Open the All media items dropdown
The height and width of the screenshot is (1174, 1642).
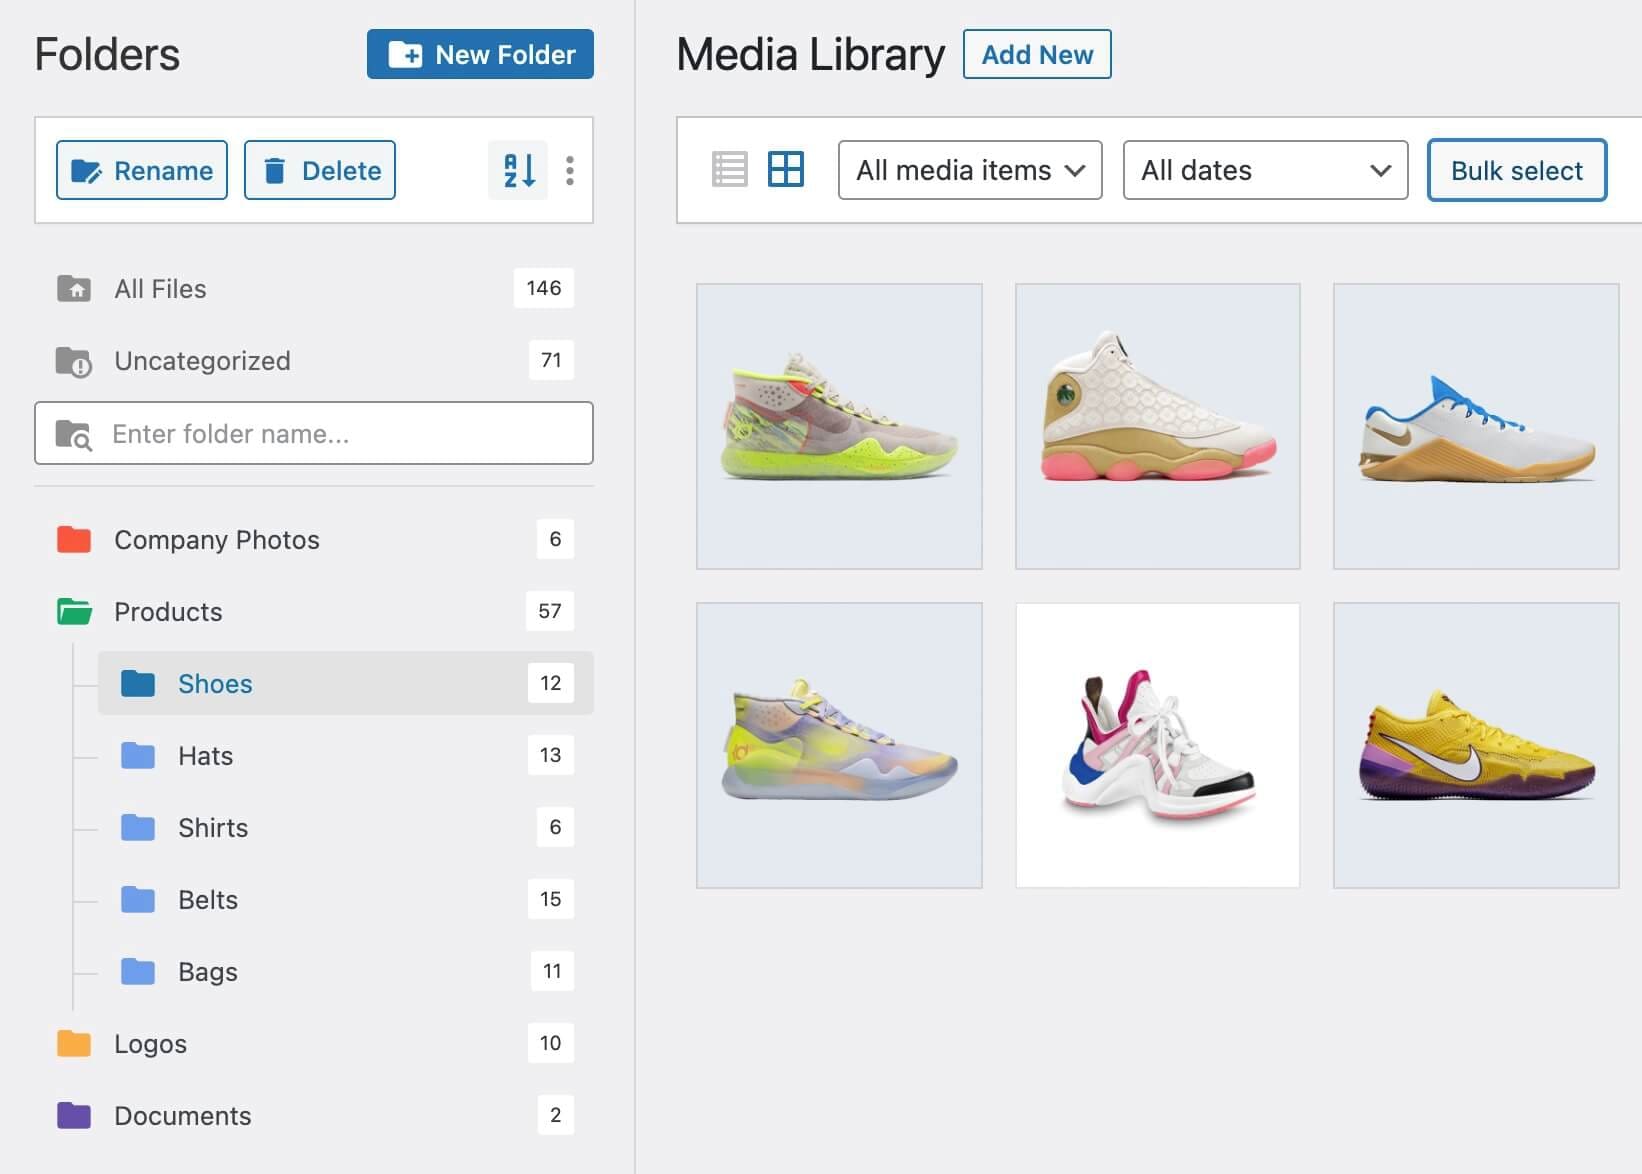(x=968, y=170)
